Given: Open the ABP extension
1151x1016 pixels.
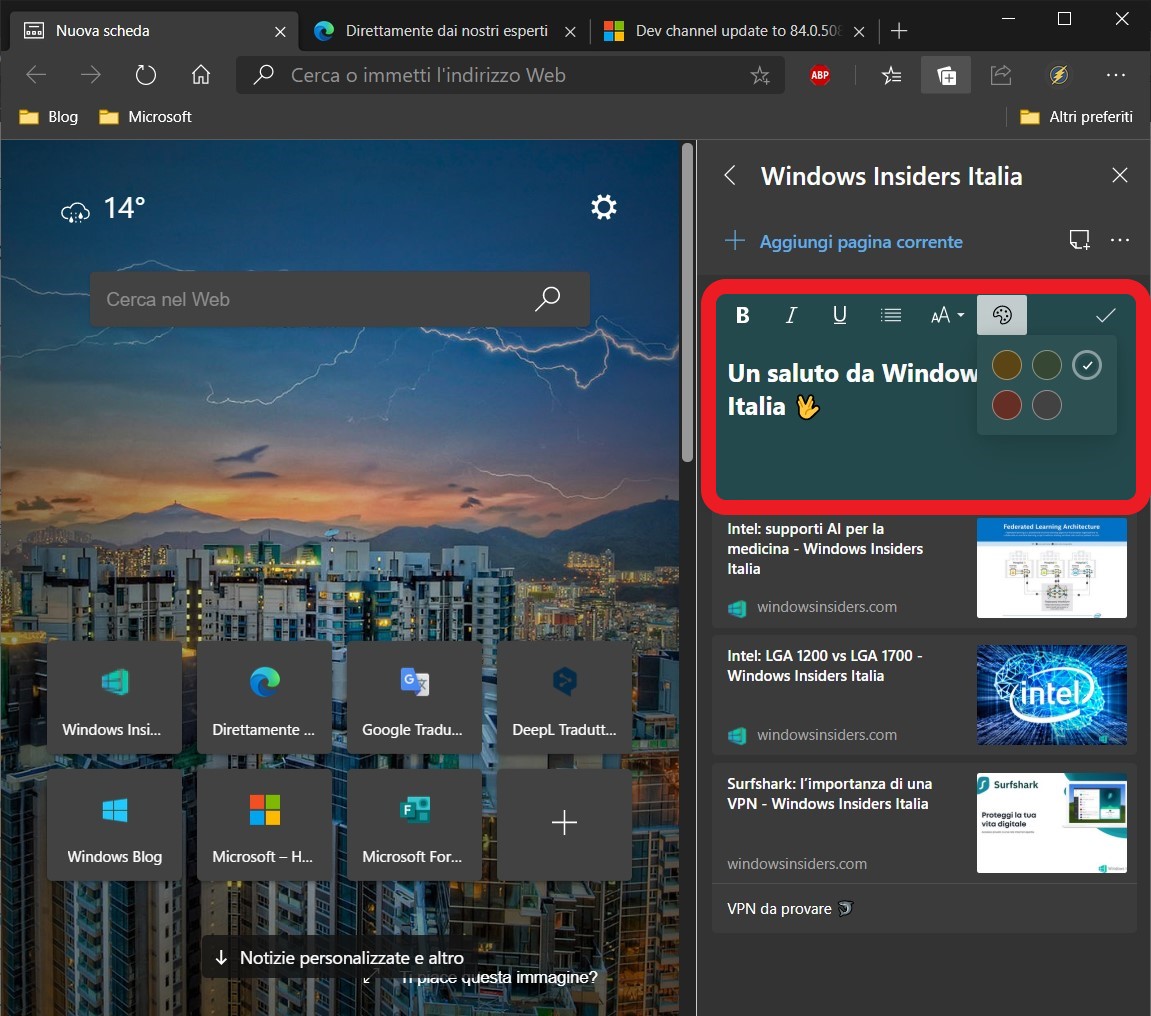Looking at the screenshot, I should tap(819, 75).
